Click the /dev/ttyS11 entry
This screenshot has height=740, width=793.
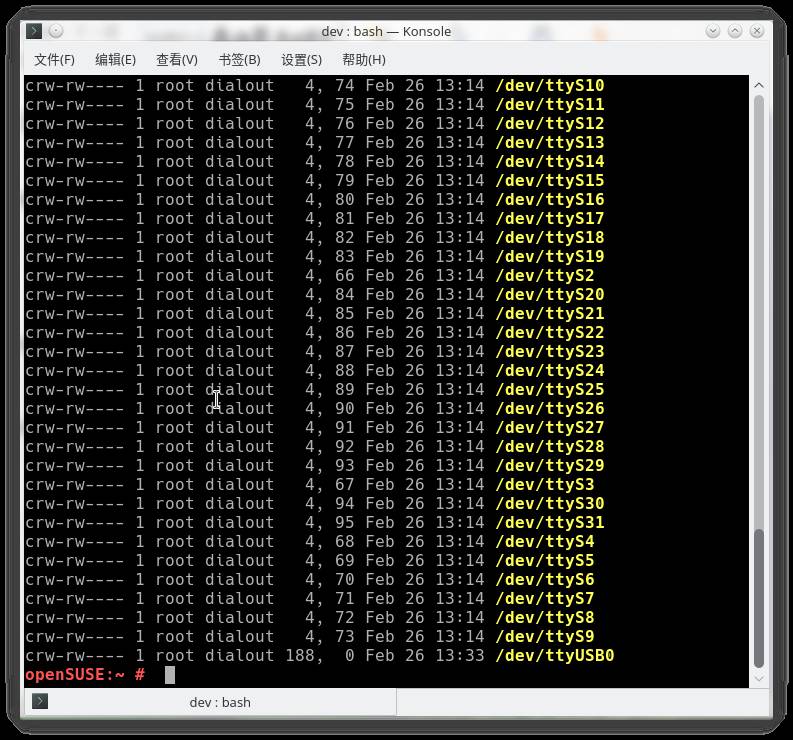[550, 105]
